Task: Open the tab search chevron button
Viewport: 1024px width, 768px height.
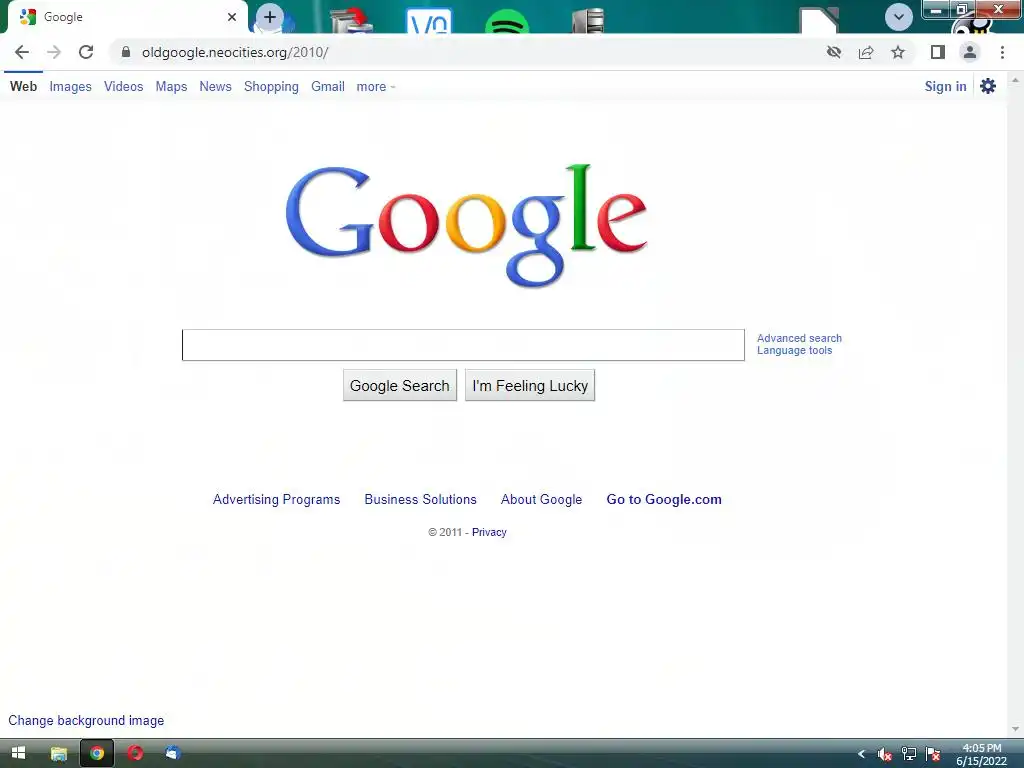Action: point(899,17)
